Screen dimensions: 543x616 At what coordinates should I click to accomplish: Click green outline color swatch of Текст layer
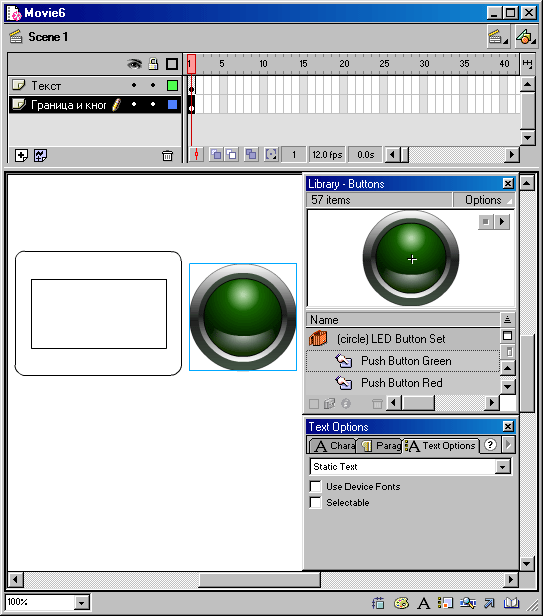pos(172,85)
